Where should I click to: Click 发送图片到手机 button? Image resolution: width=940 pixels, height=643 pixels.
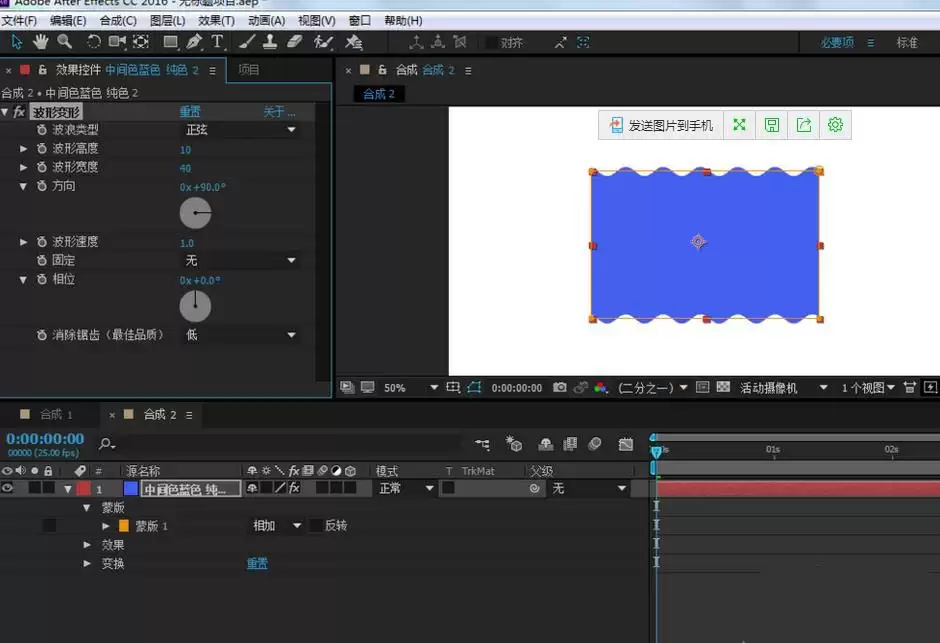click(661, 125)
